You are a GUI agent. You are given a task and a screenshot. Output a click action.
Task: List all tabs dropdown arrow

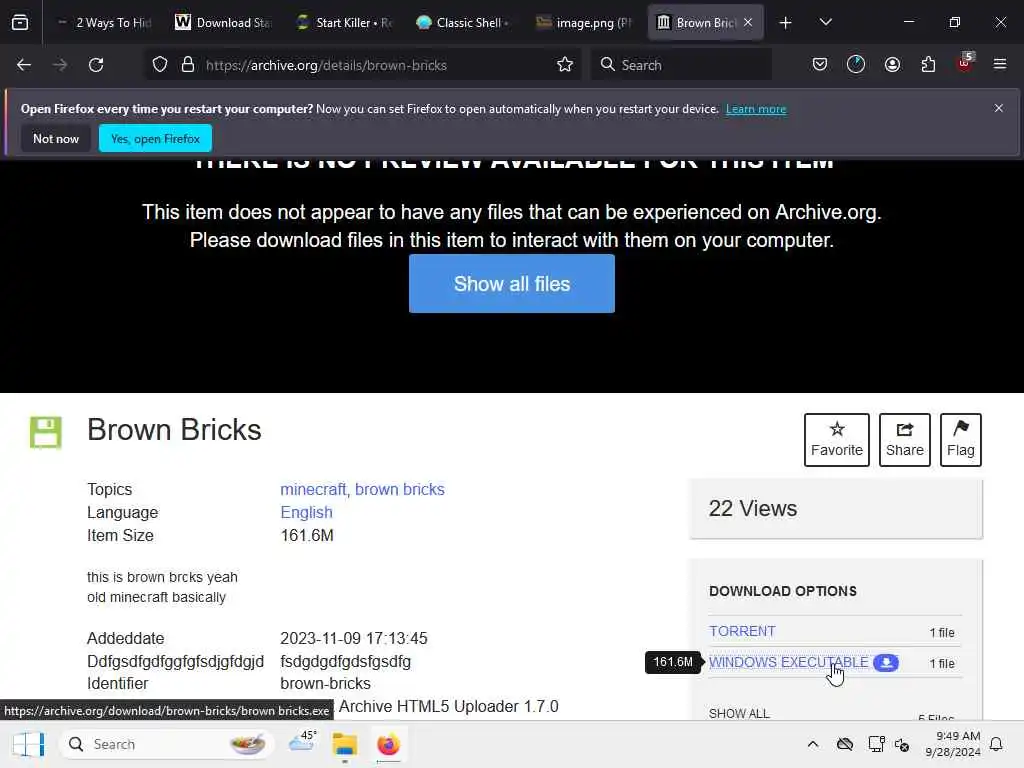click(825, 22)
